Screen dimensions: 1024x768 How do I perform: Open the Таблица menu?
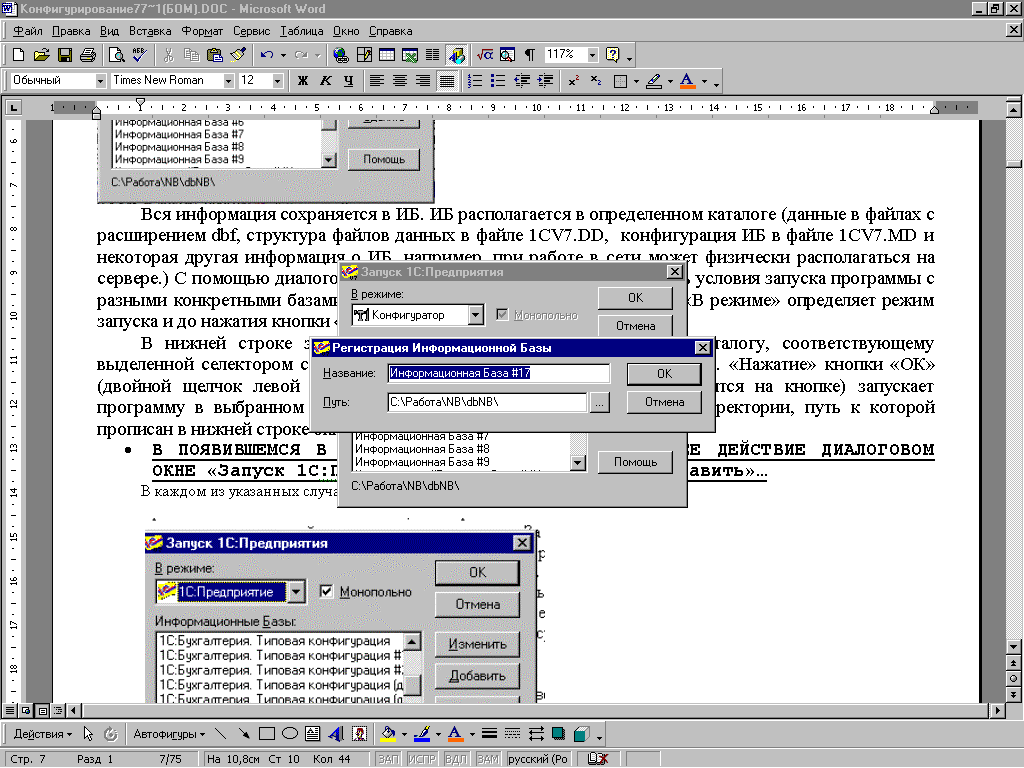302,31
